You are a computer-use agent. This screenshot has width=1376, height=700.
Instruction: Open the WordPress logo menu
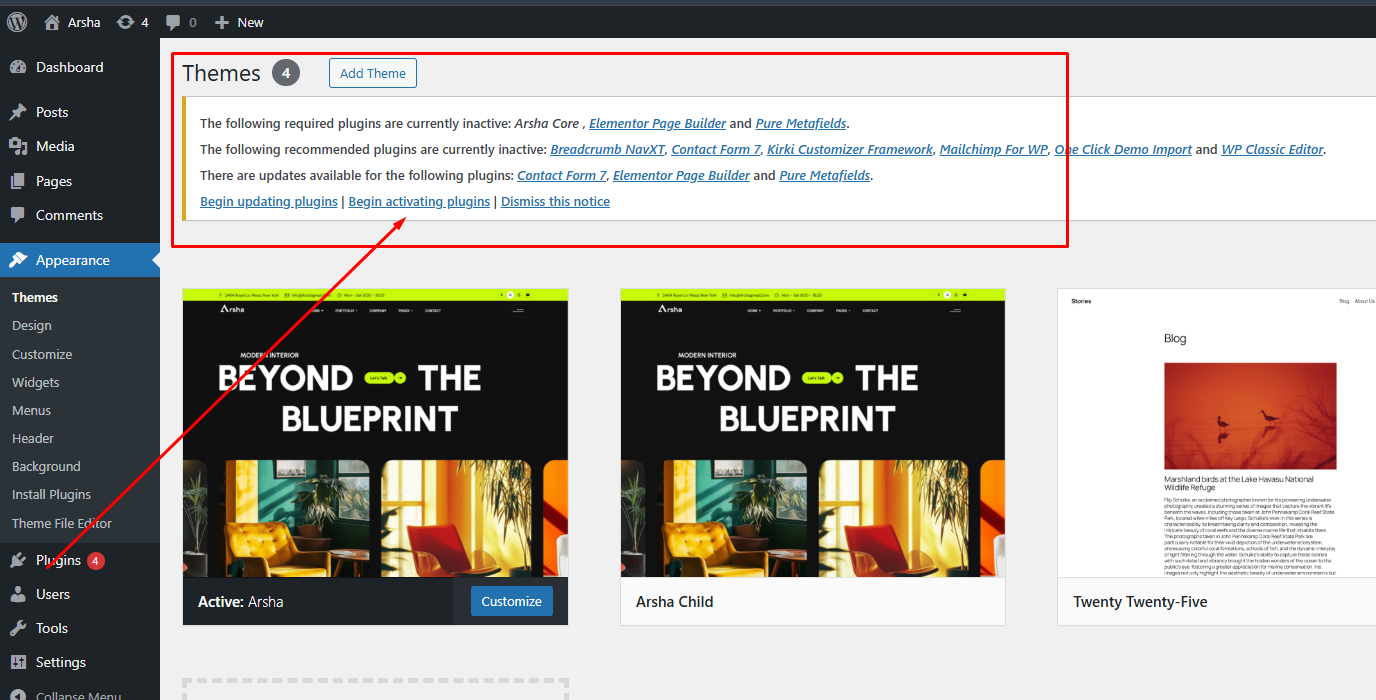[x=17, y=21]
